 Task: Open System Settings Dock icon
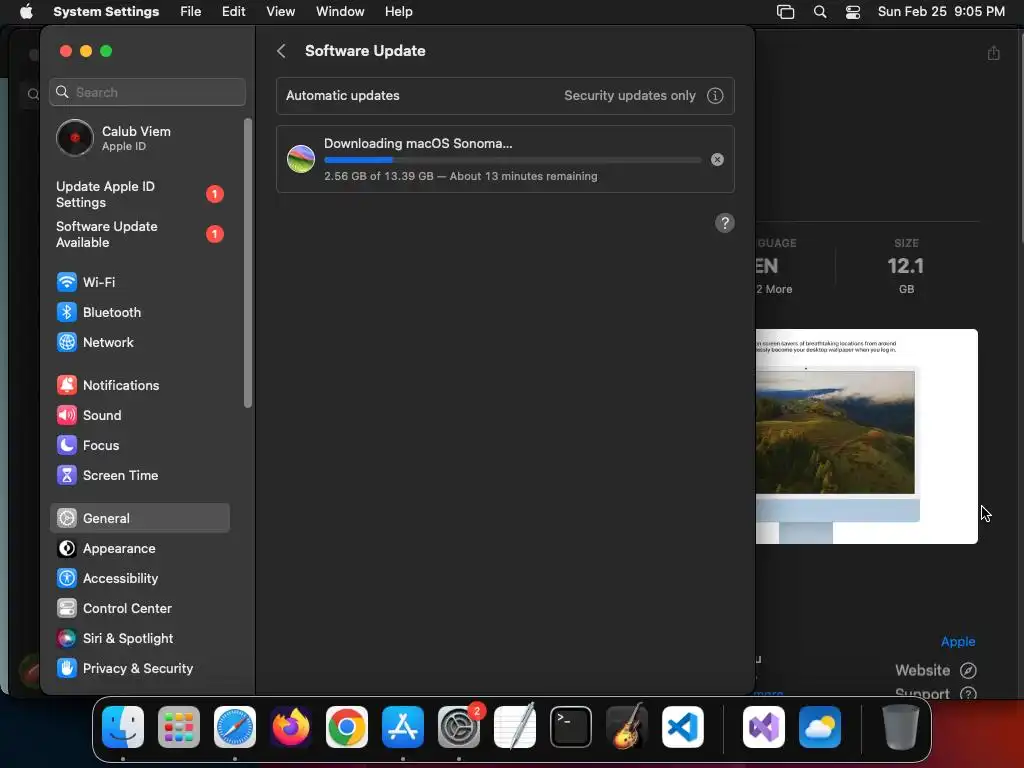coord(458,727)
